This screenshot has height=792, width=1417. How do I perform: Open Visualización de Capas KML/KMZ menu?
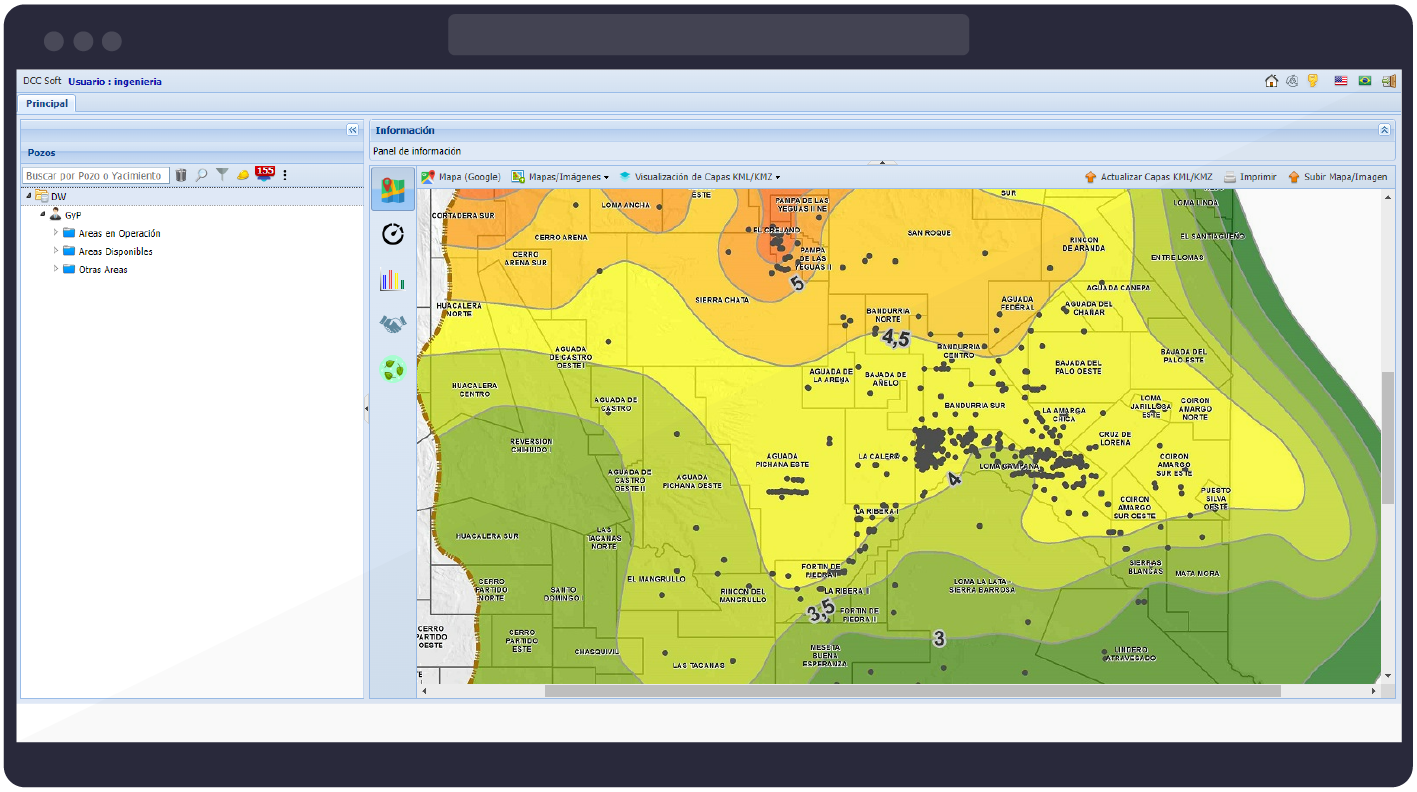click(700, 177)
